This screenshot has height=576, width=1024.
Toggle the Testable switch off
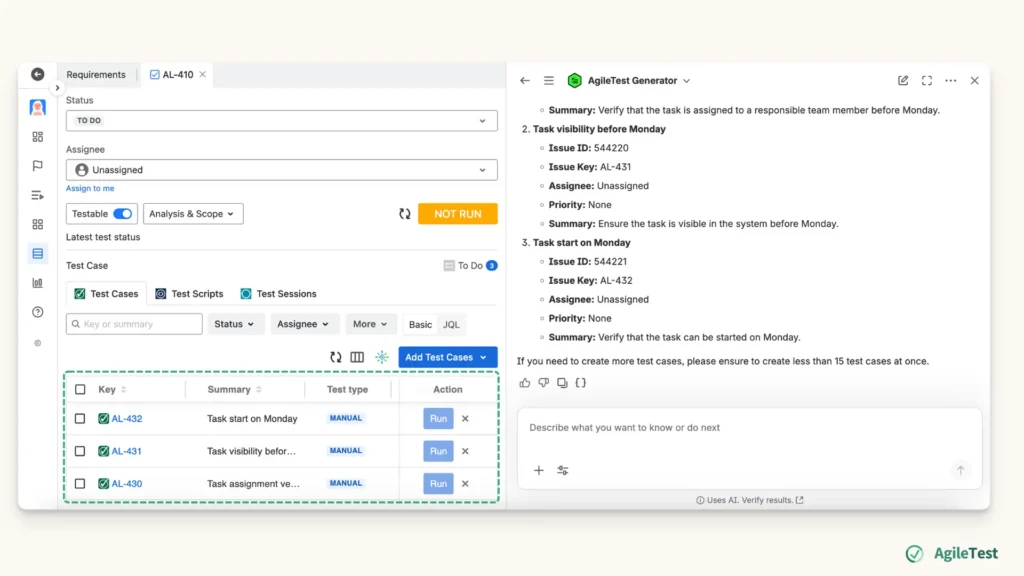coord(122,213)
